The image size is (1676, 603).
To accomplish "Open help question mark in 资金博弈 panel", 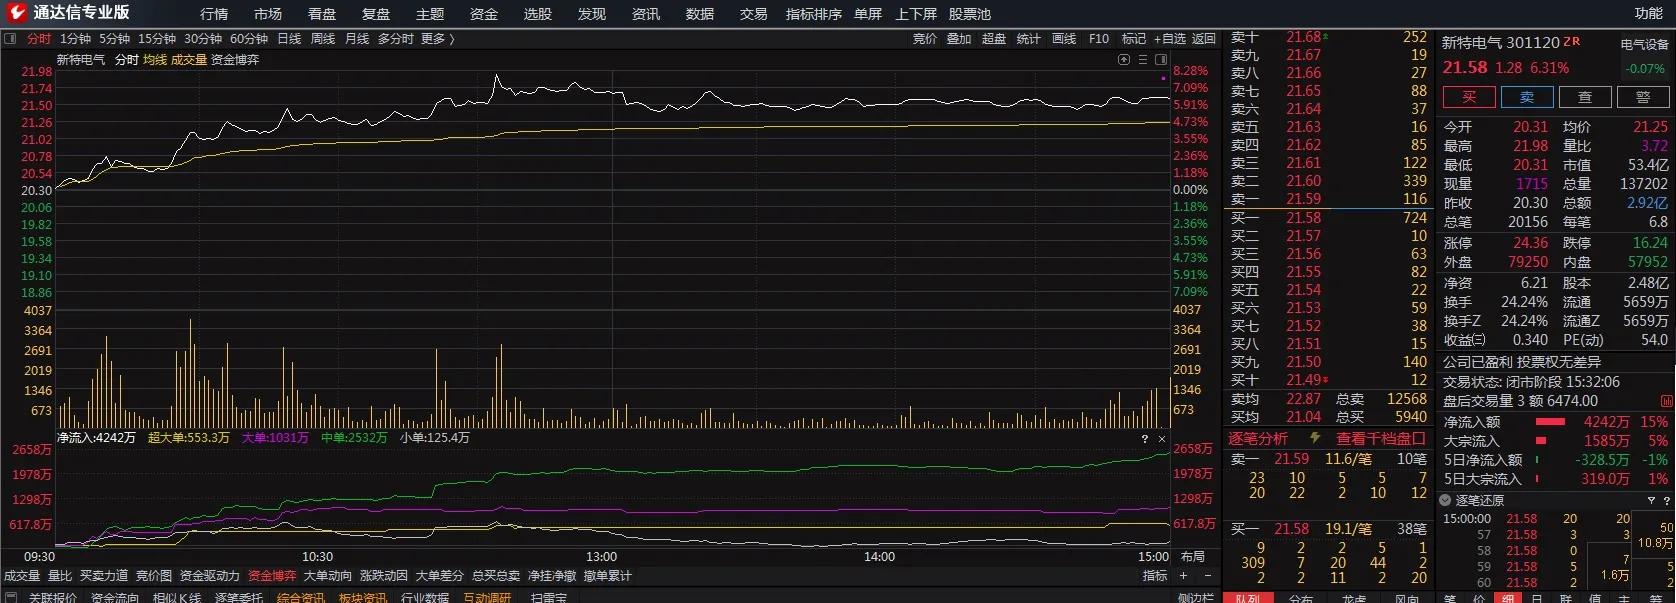I will pyautogui.click(x=1145, y=439).
